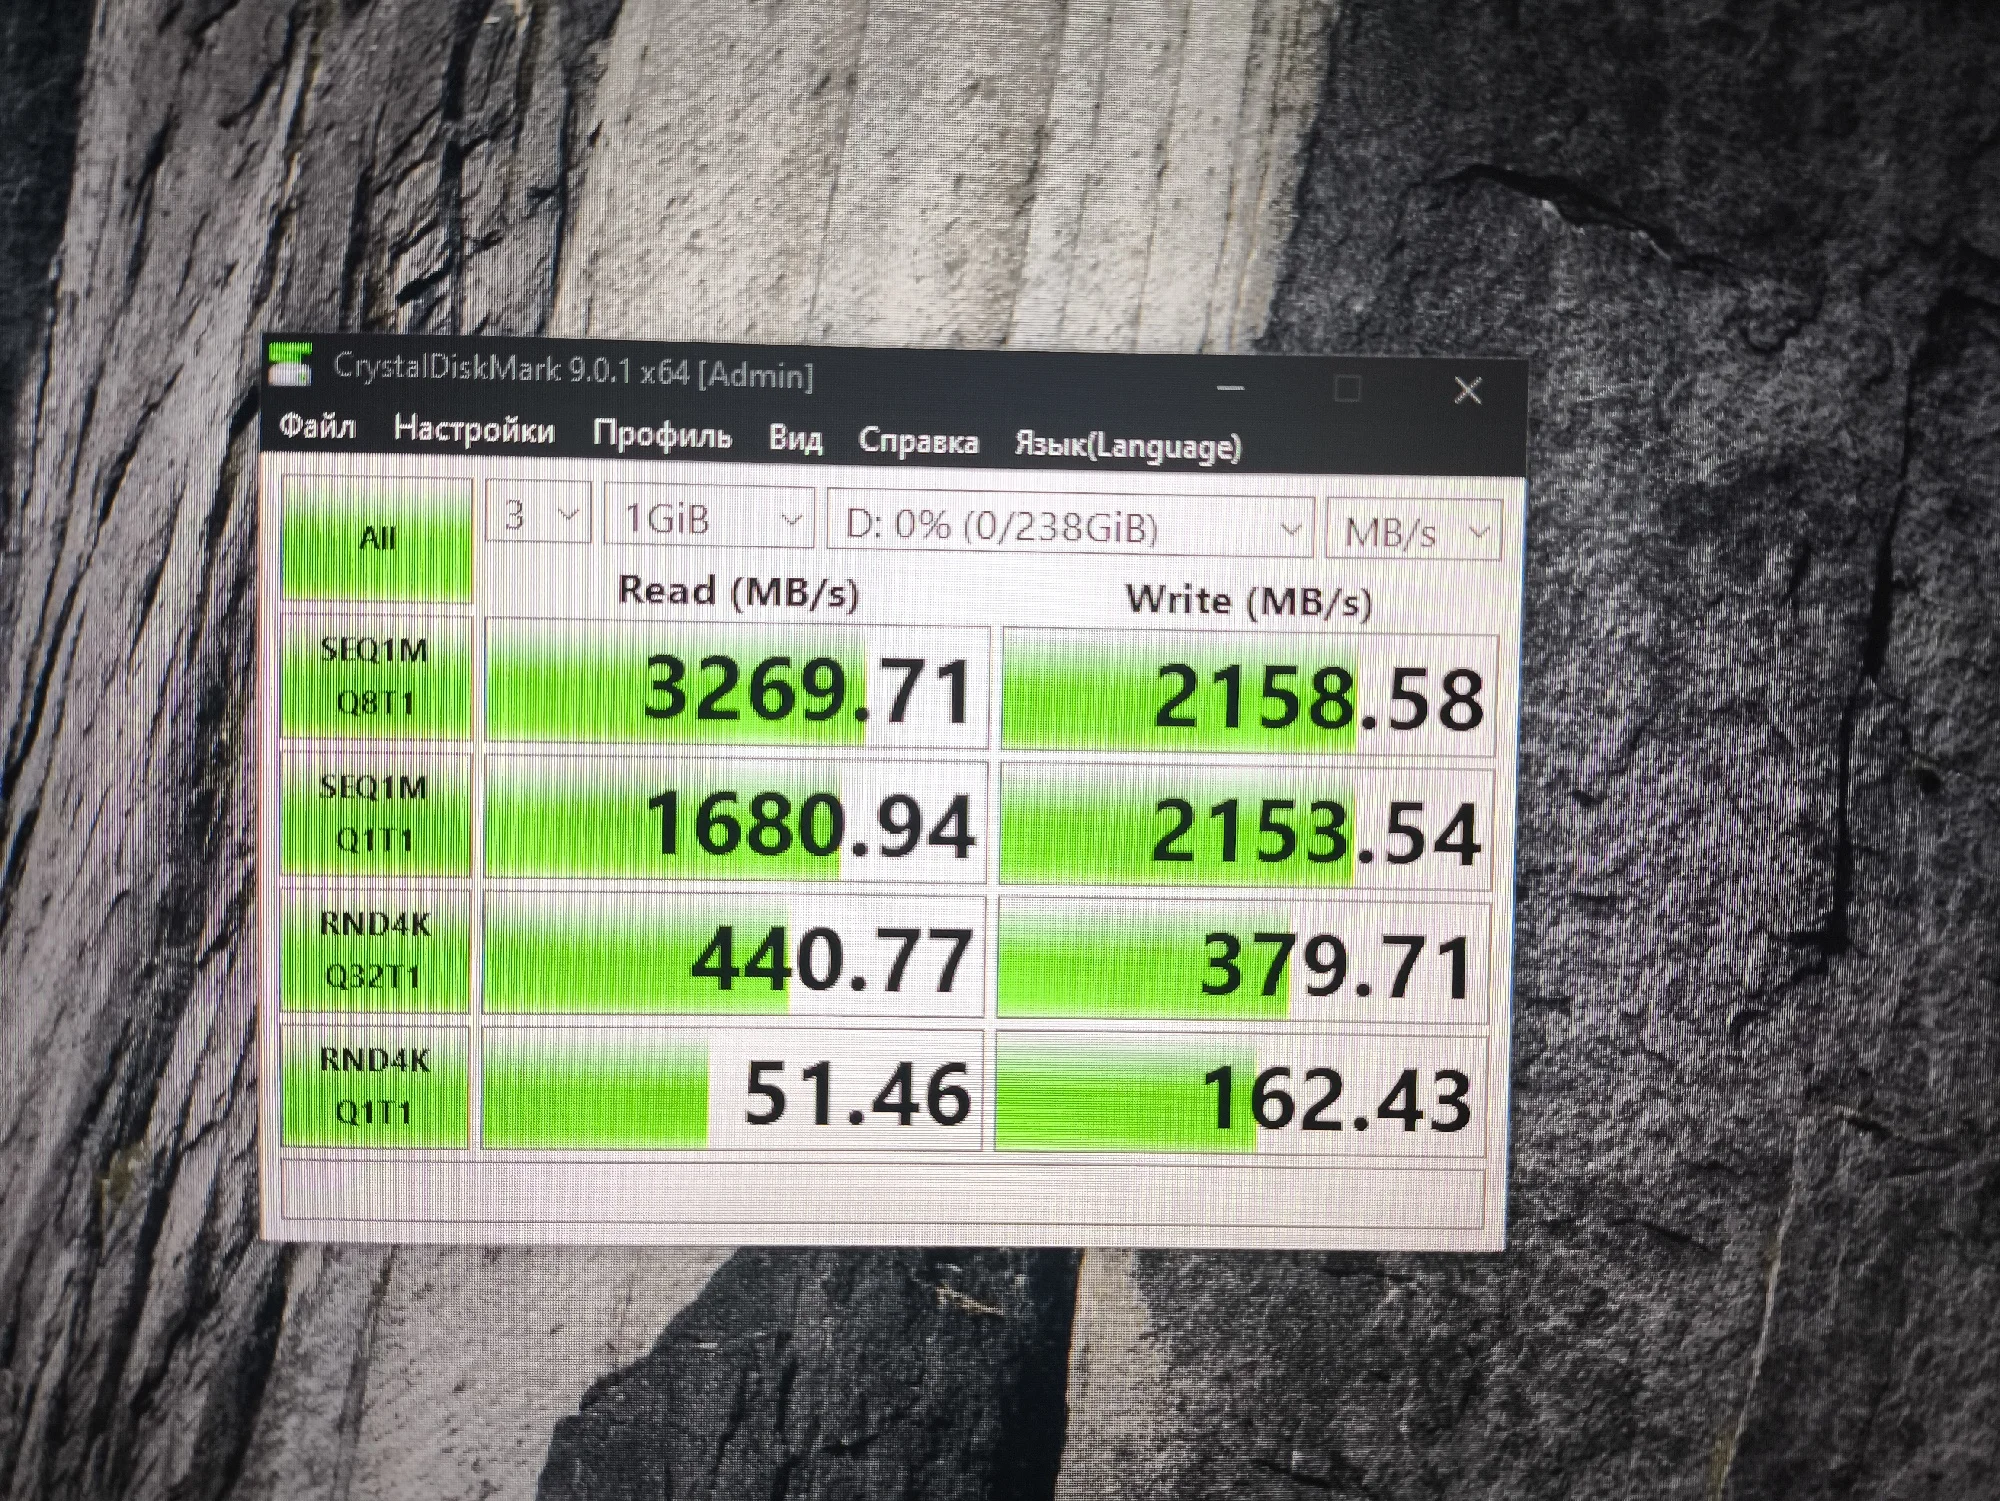Maximize the CrystalDiskMark window
The width and height of the screenshot is (2000, 1501).
tap(1348, 388)
